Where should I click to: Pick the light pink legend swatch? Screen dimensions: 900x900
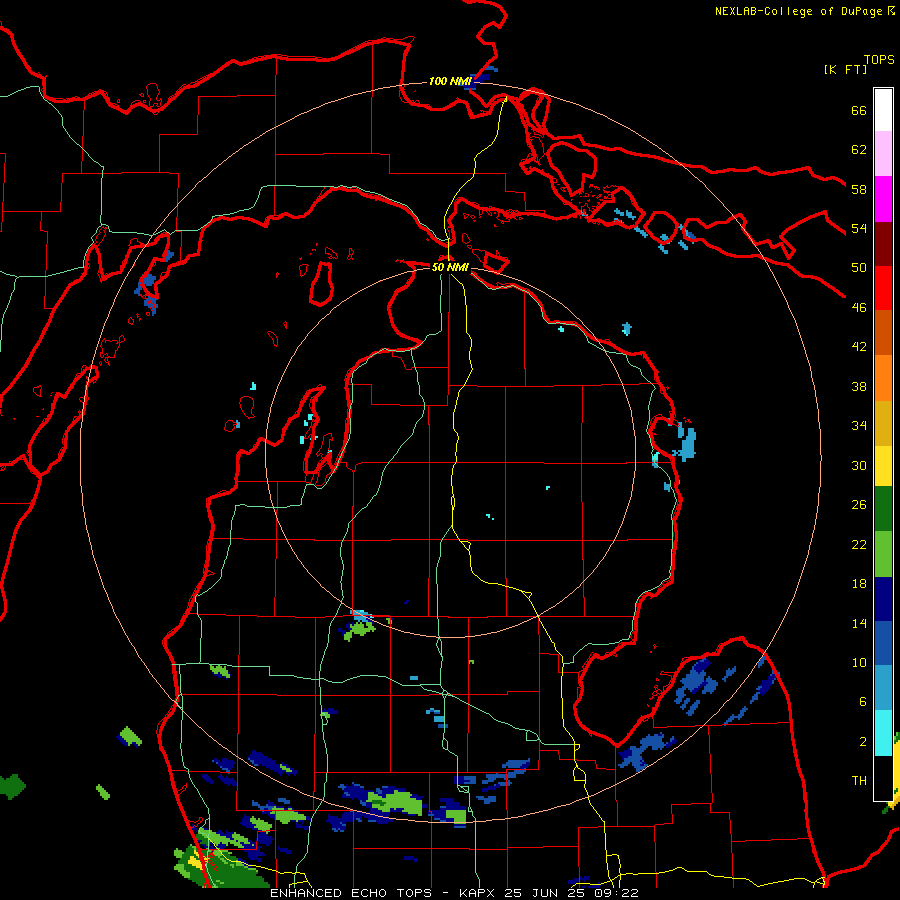(883, 154)
